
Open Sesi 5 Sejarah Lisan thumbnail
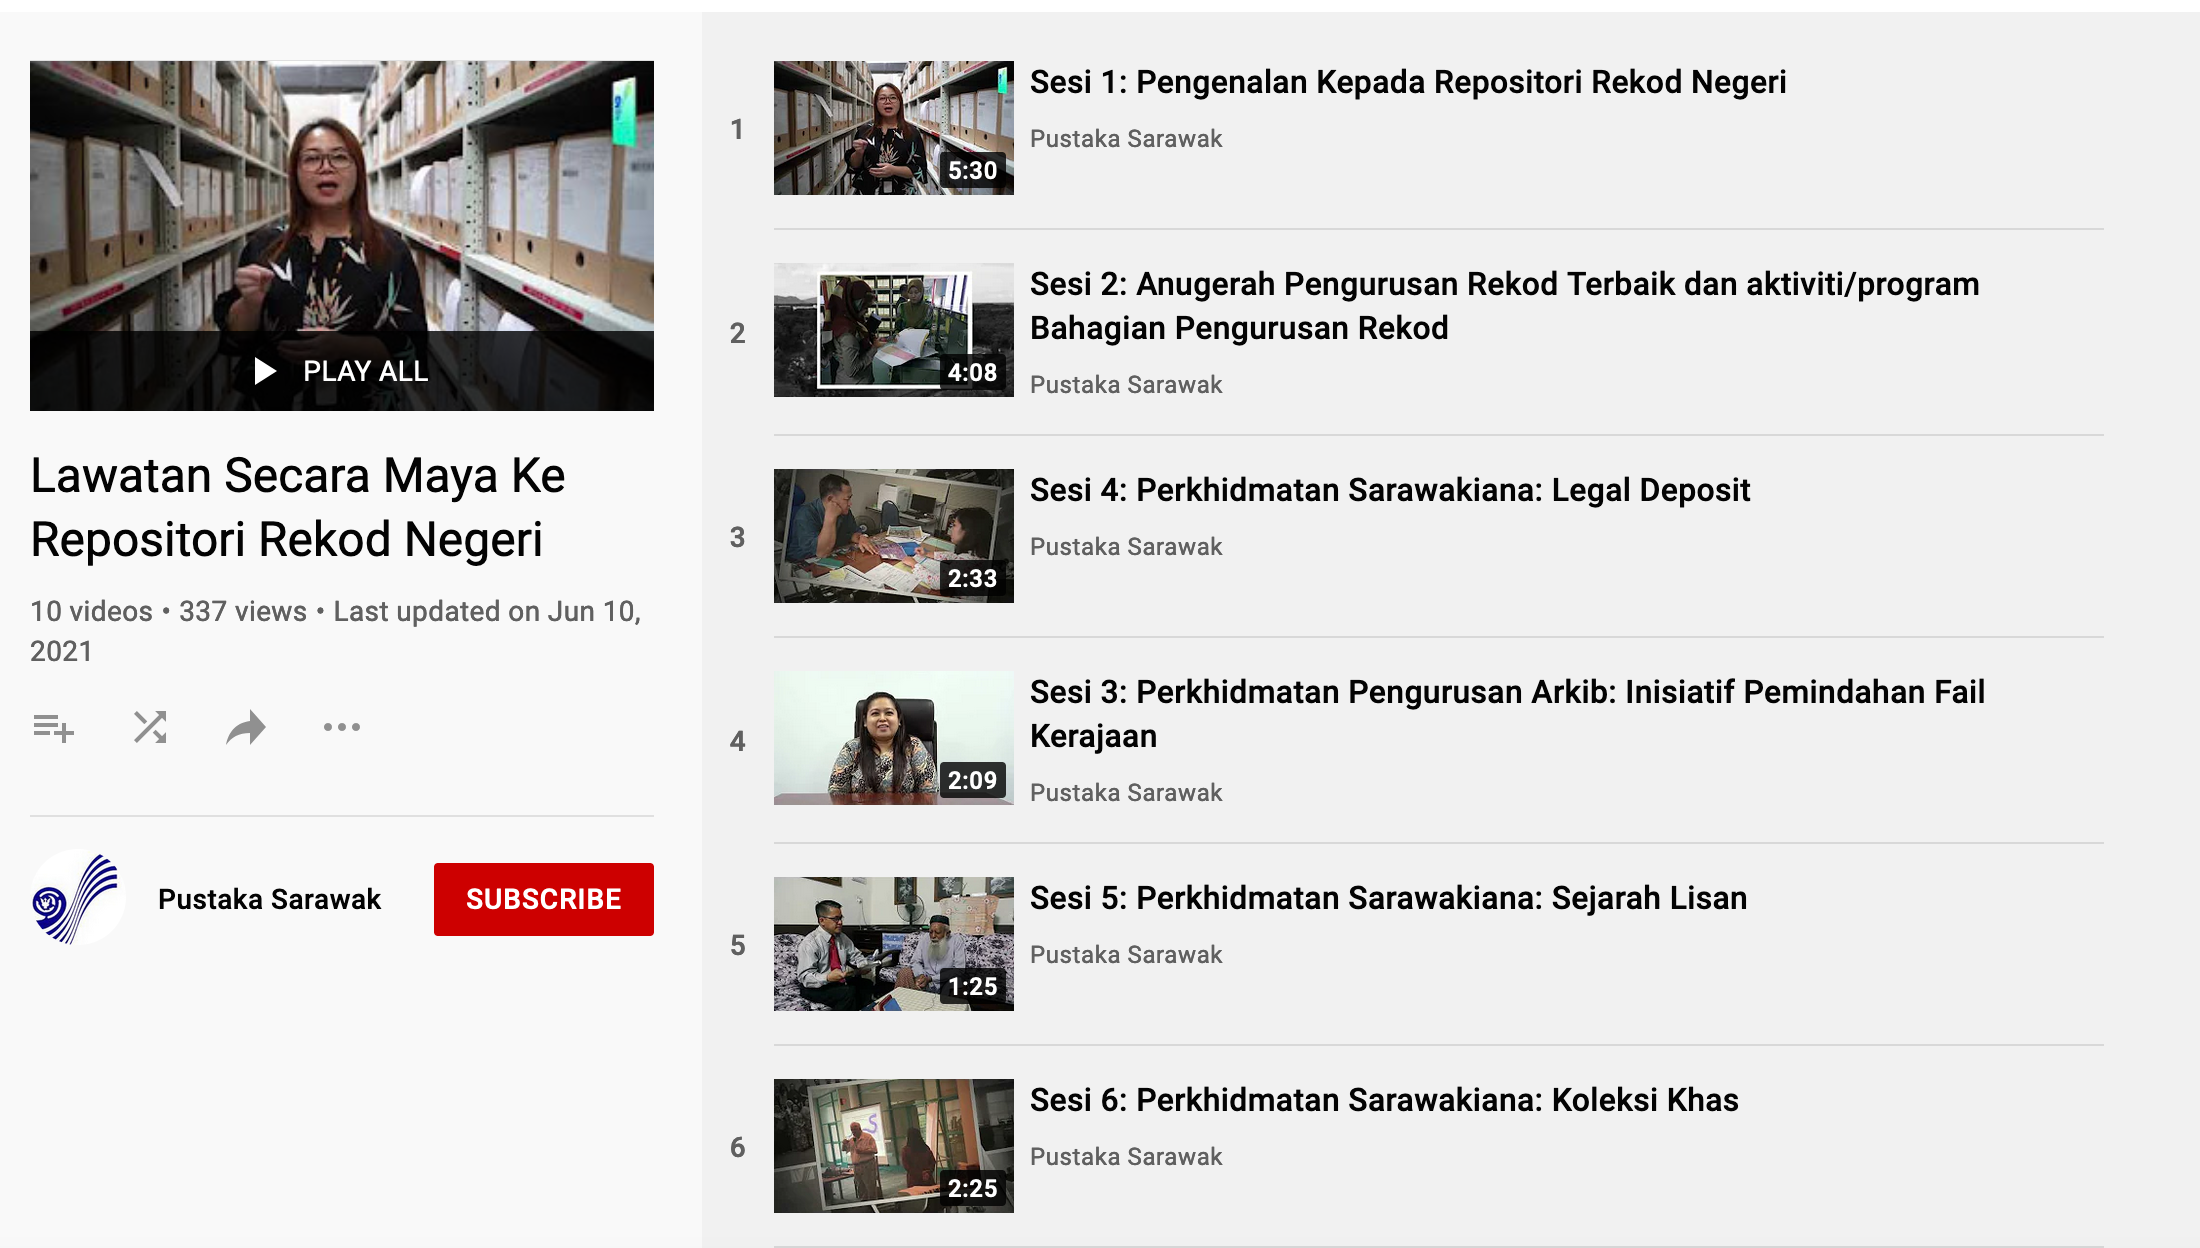click(x=894, y=944)
